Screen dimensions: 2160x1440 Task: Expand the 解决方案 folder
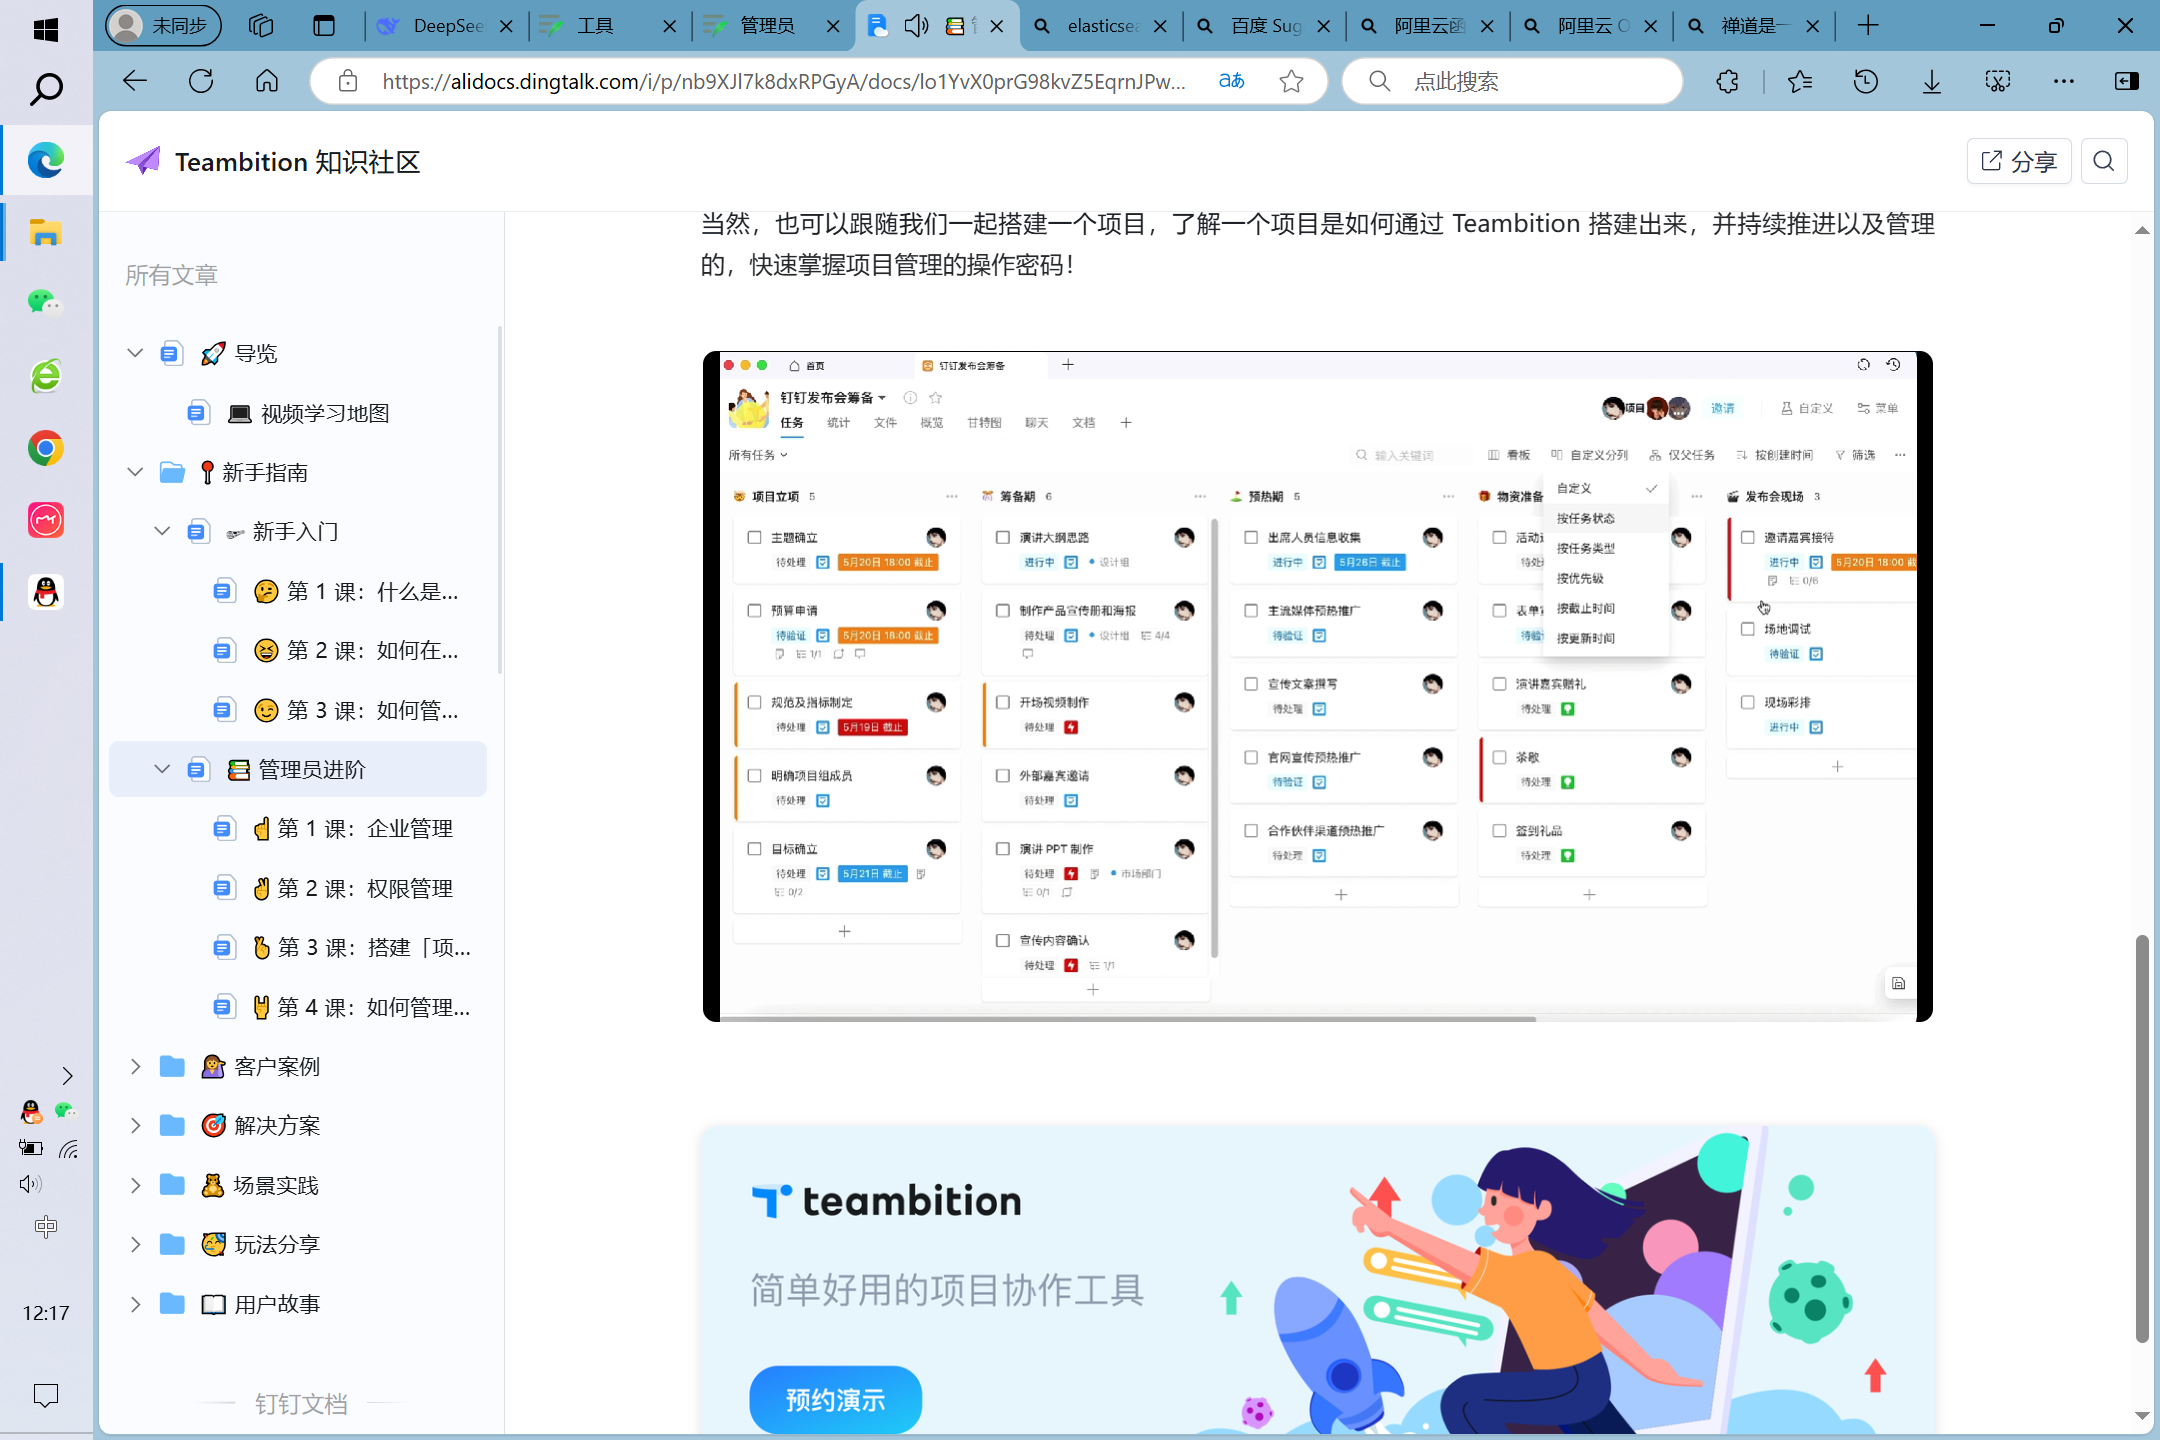click(x=135, y=1125)
